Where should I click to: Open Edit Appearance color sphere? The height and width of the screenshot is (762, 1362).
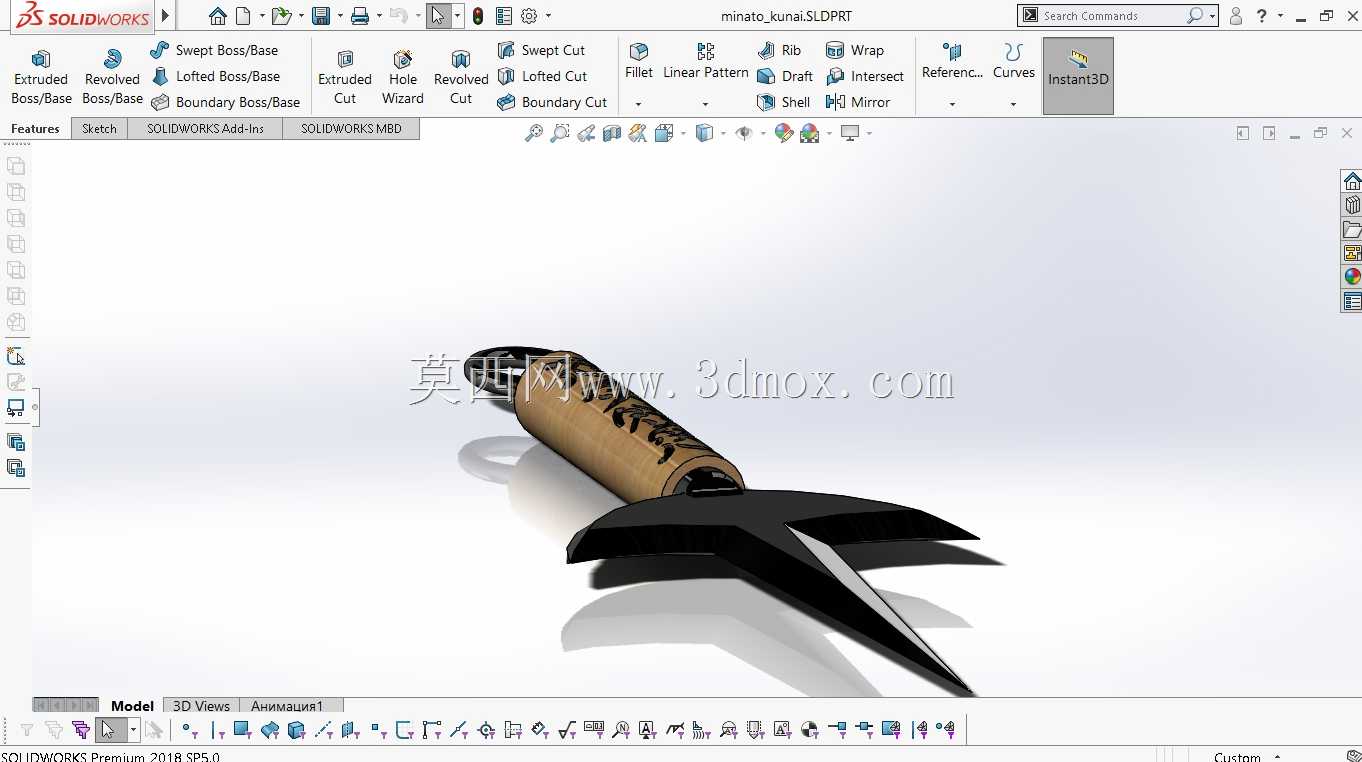[x=784, y=133]
